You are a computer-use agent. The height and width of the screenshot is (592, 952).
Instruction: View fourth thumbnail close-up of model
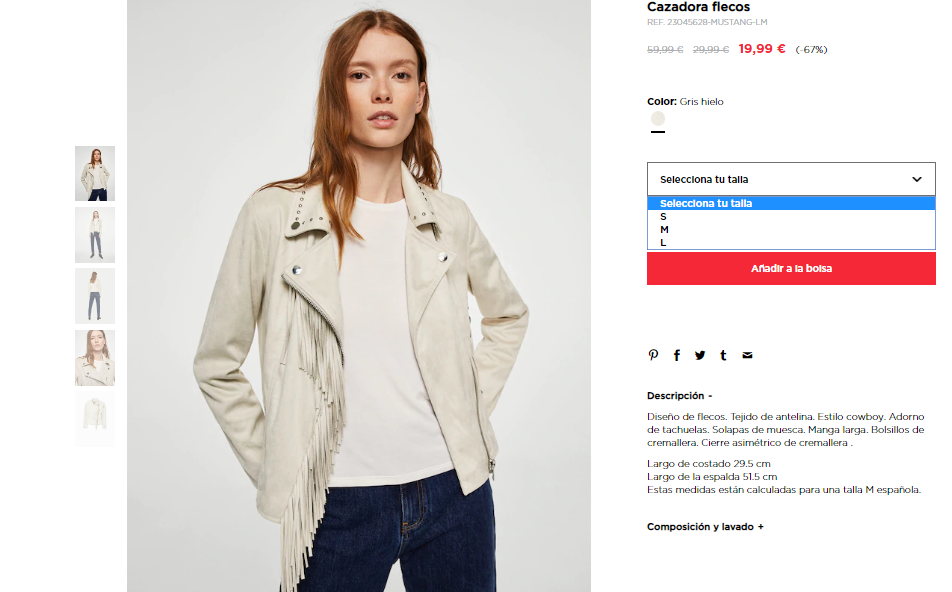point(95,358)
